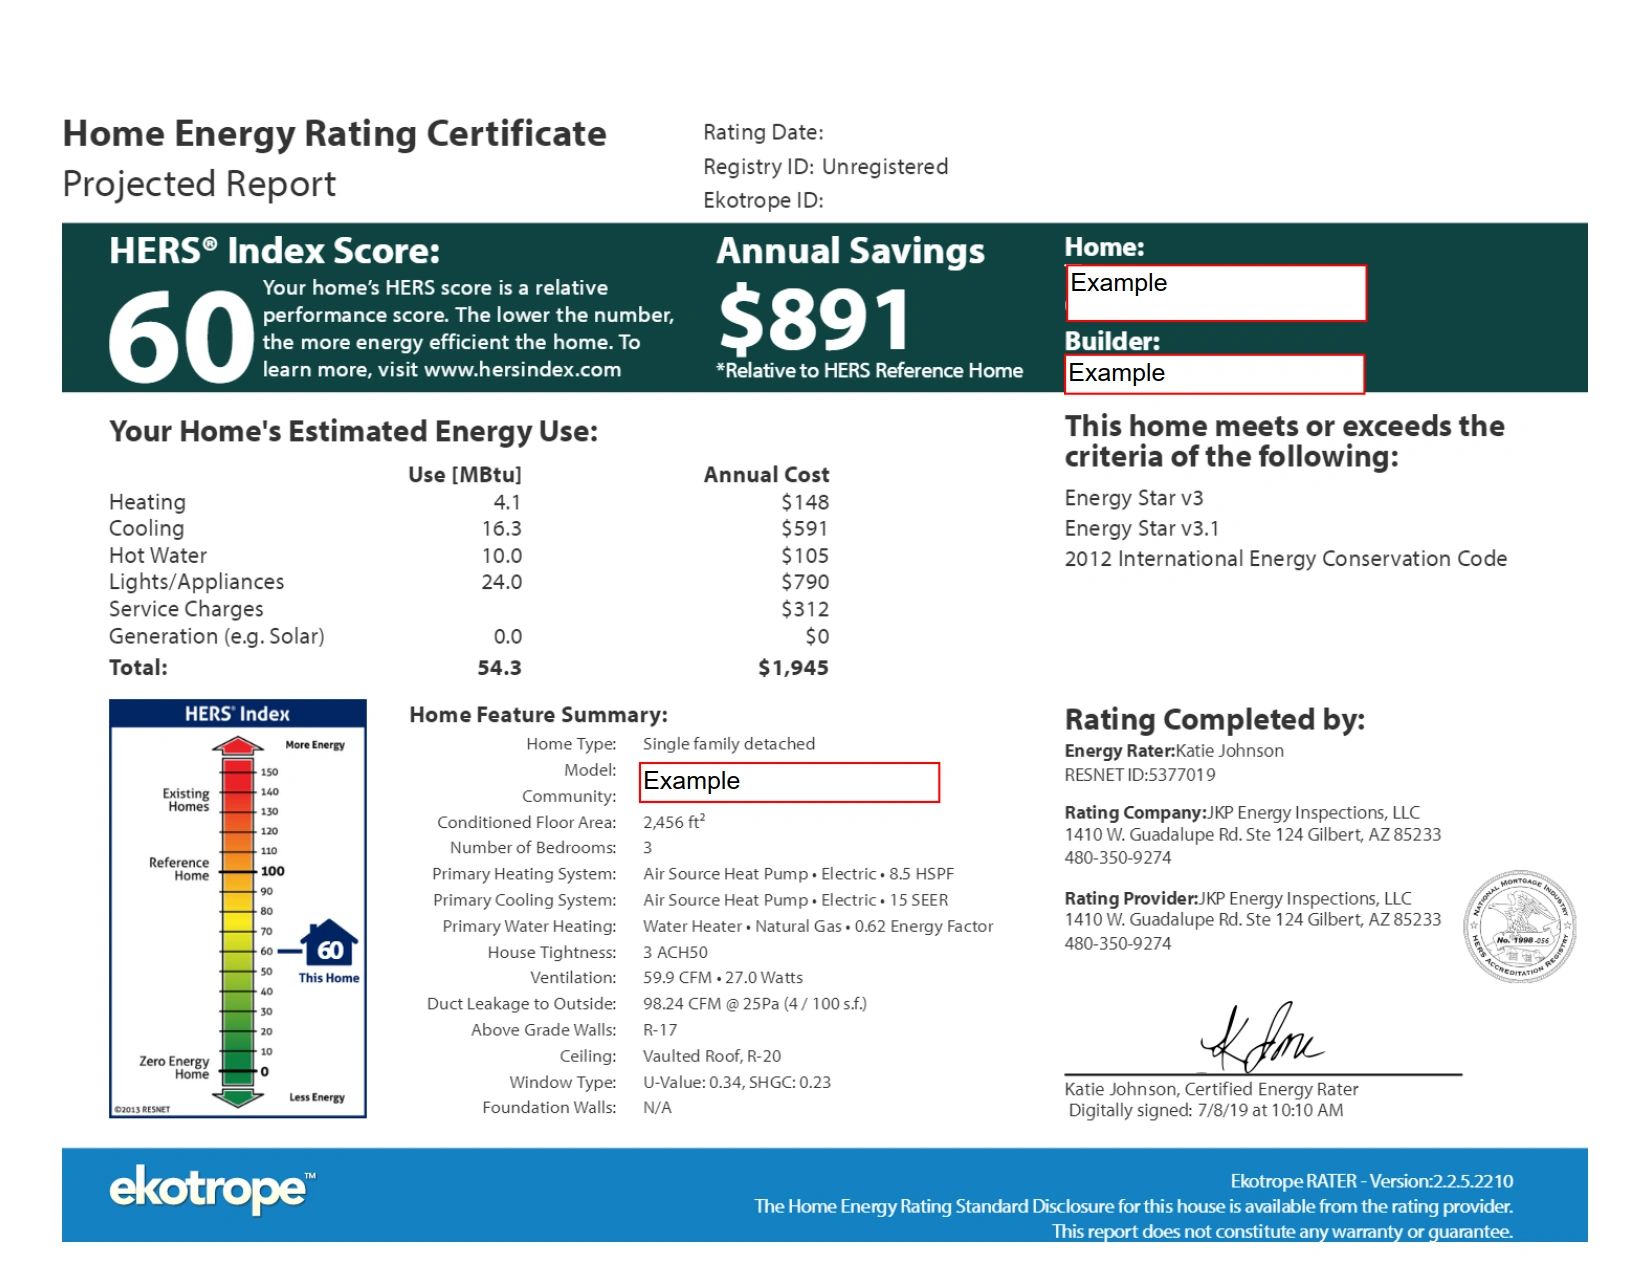Screen dimensions: 1650x1275
Task: Click the blue house icon showing 60
Action: click(329, 945)
